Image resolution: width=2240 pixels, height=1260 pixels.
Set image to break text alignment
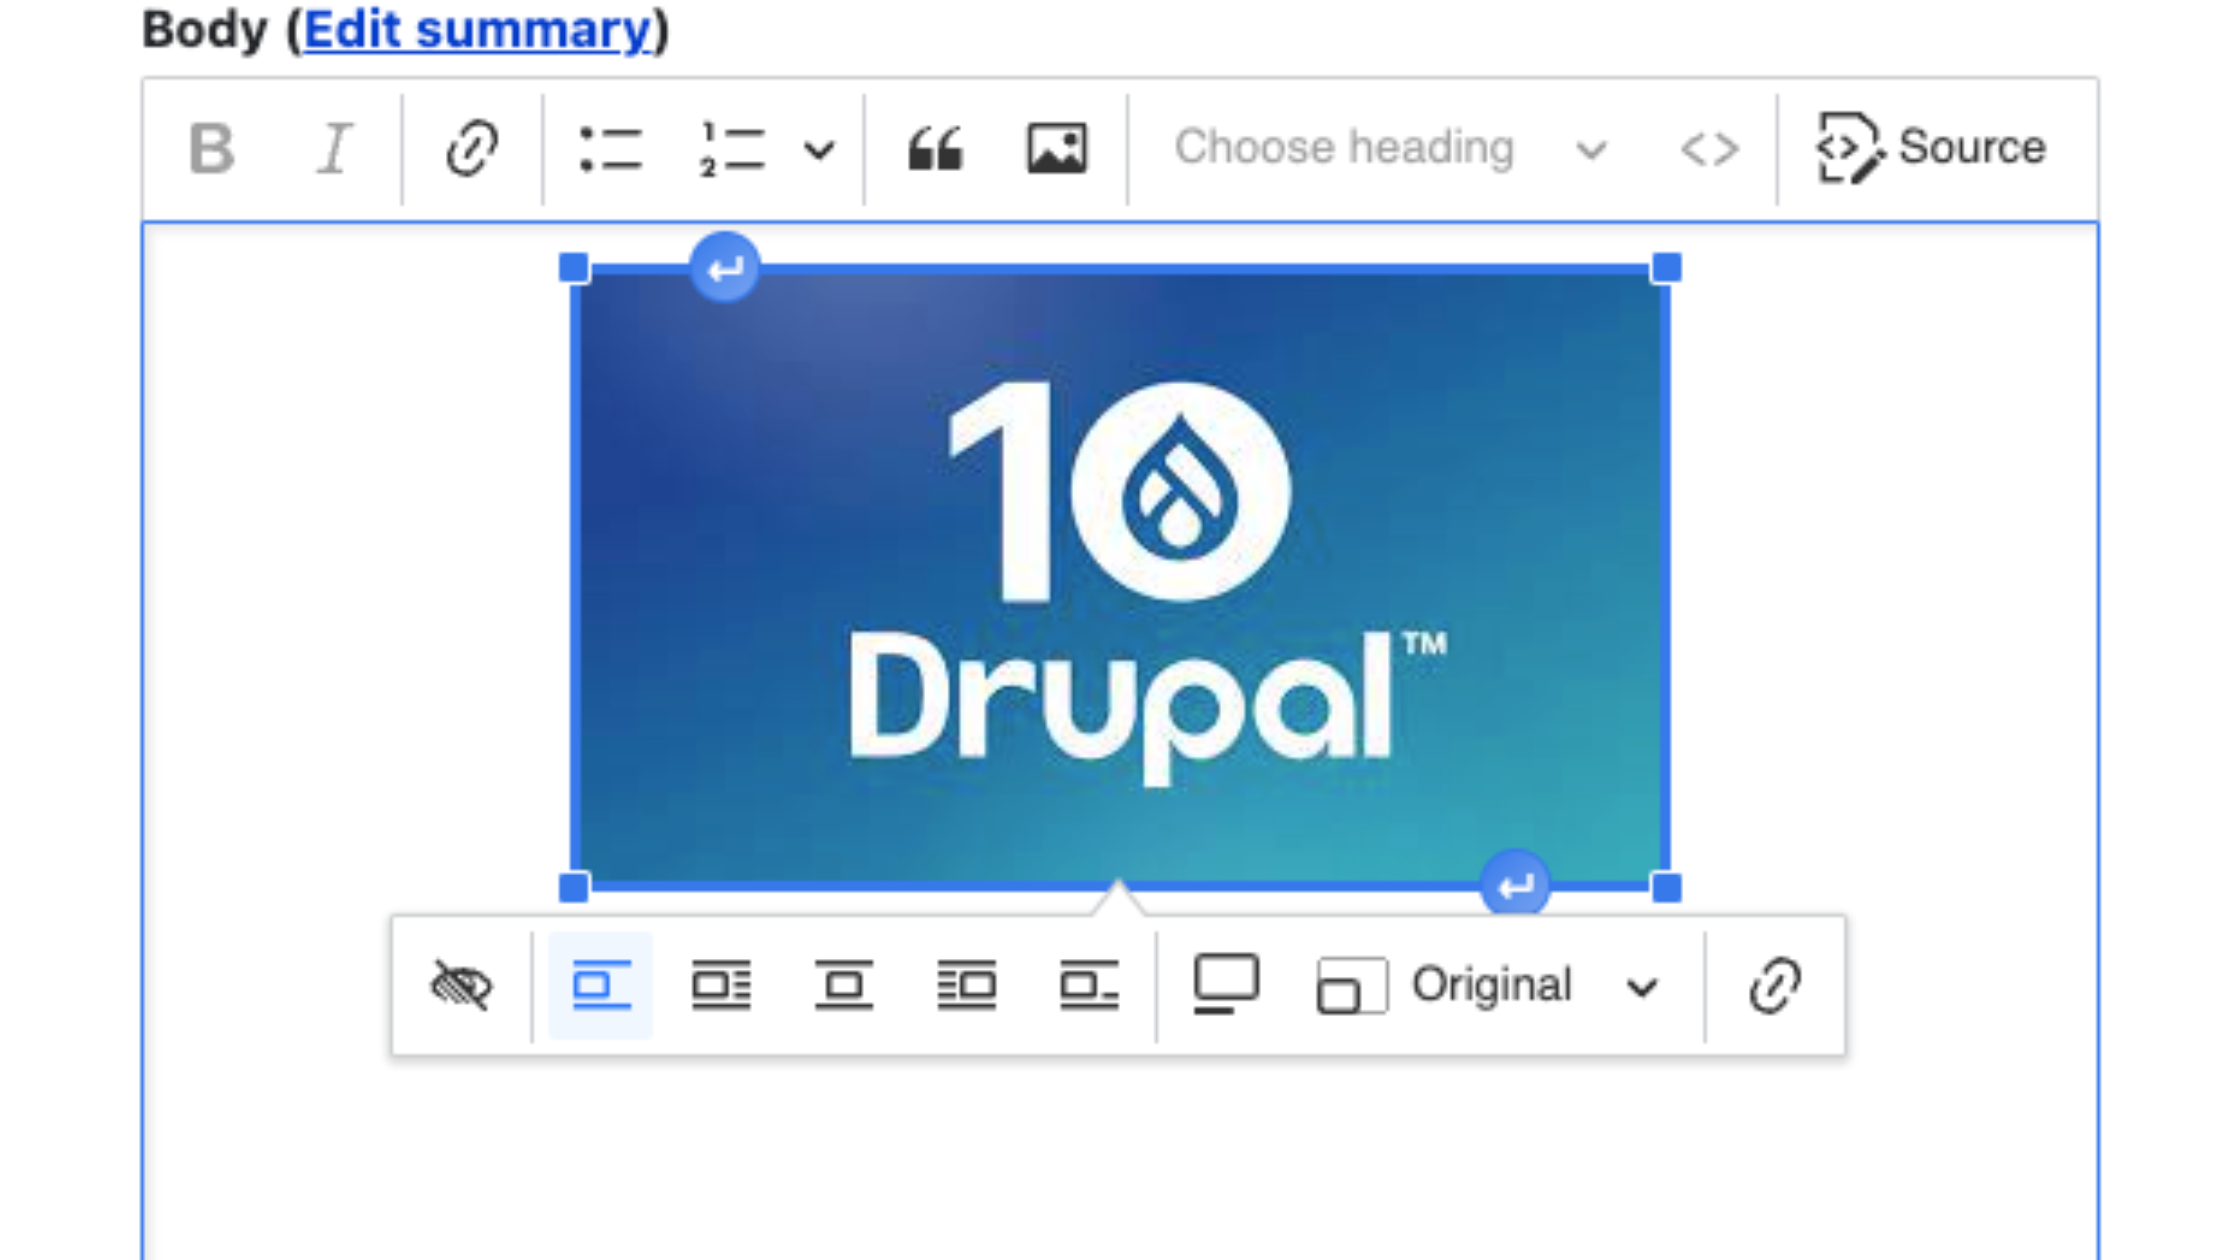(601, 985)
